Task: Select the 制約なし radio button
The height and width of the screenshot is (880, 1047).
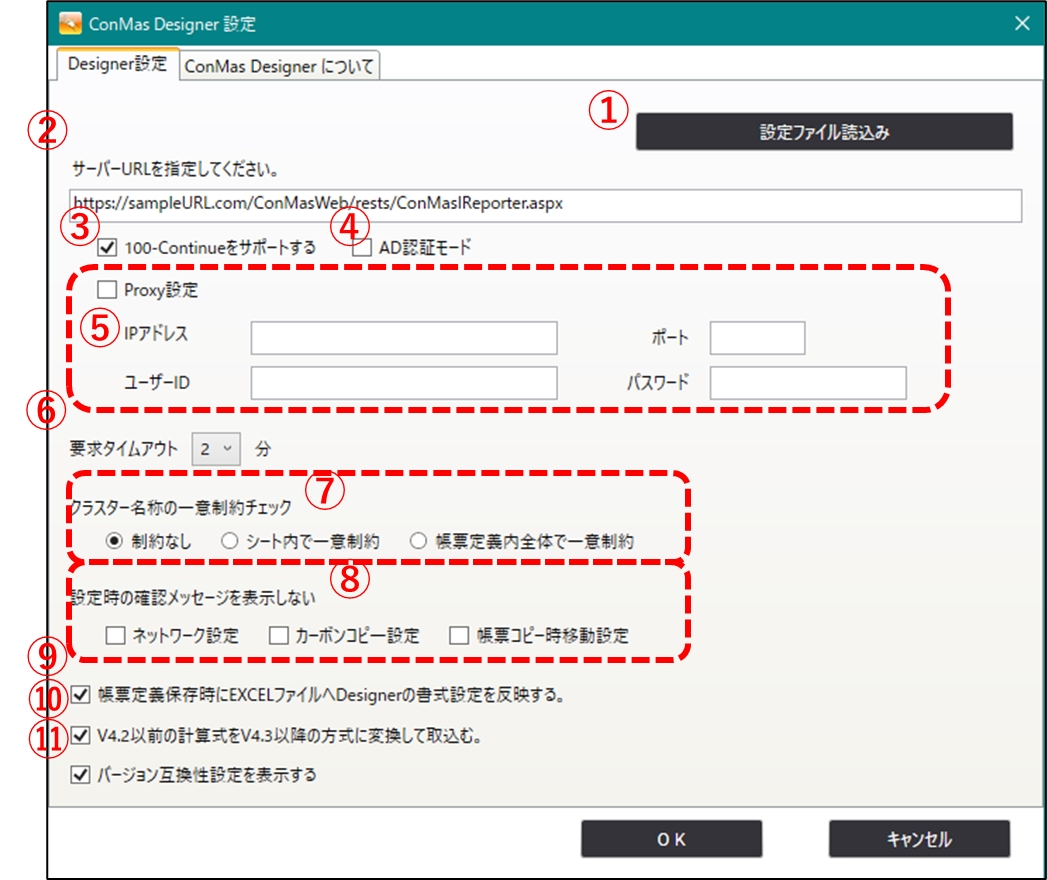Action: [x=114, y=541]
